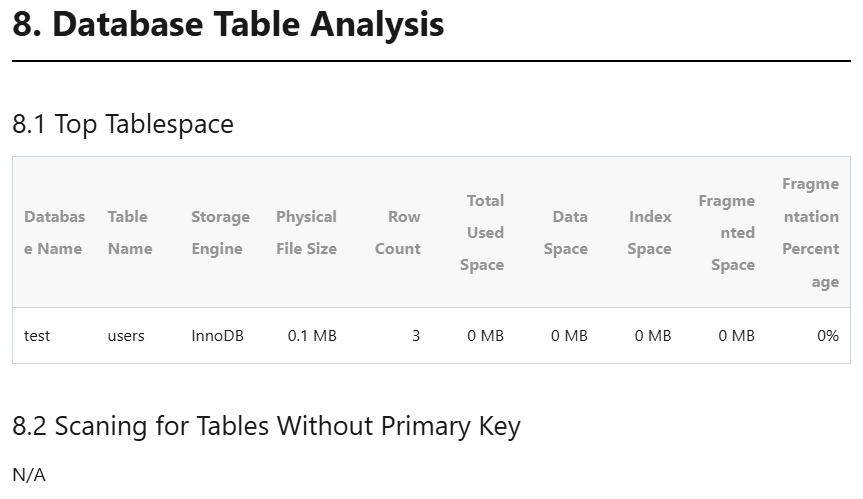Image resolution: width=863 pixels, height=499 pixels.
Task: Select the Table Name column header
Action: [129, 232]
